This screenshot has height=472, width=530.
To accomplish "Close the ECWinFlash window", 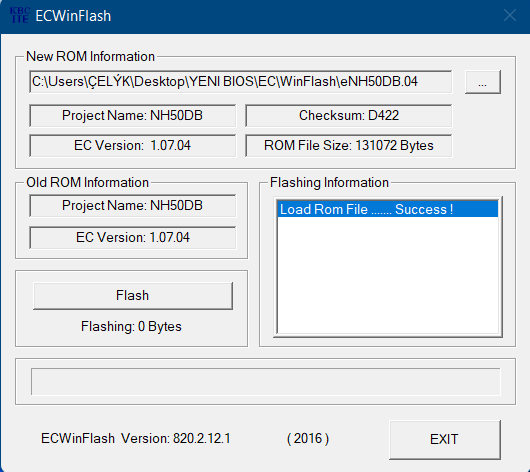I will pyautogui.click(x=510, y=16).
